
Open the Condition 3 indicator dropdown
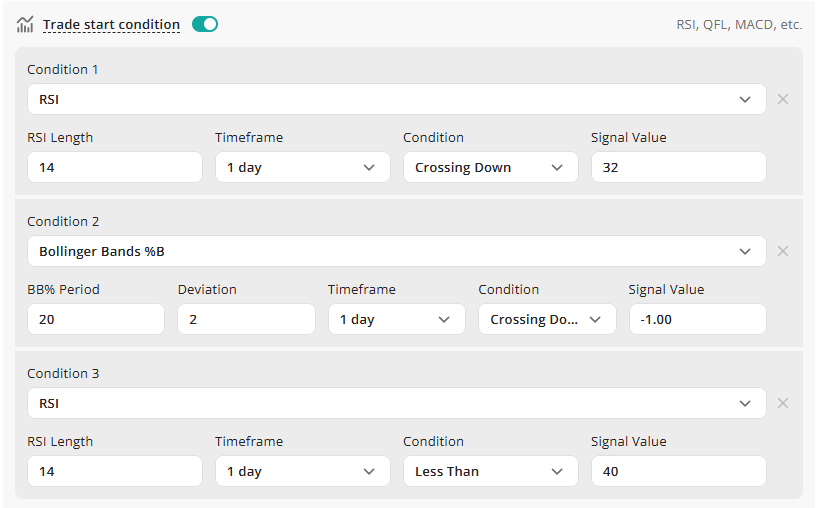coord(396,403)
